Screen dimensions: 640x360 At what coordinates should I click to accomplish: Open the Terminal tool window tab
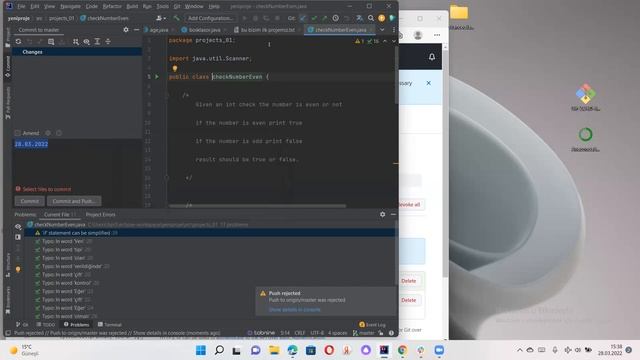pos(110,324)
